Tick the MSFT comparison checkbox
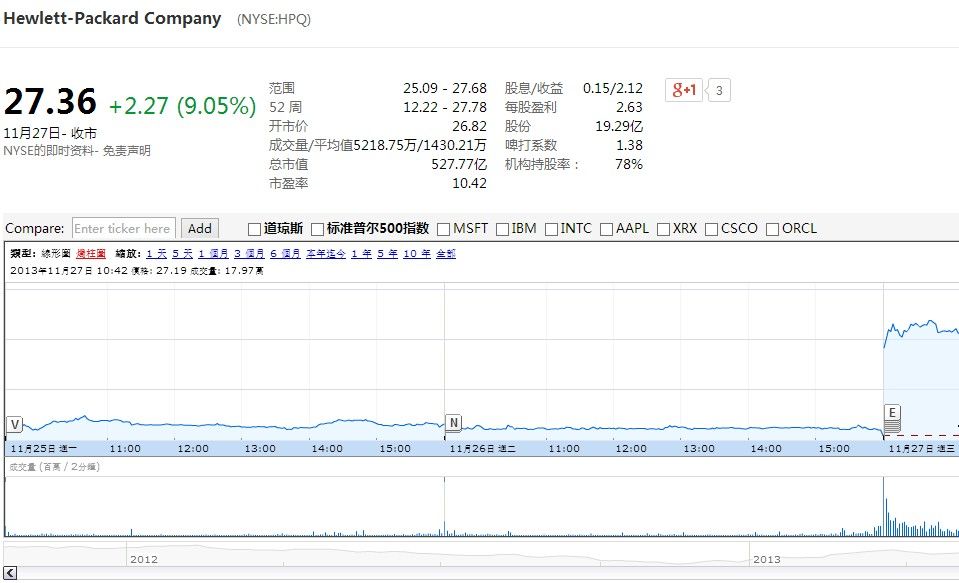 point(443,229)
